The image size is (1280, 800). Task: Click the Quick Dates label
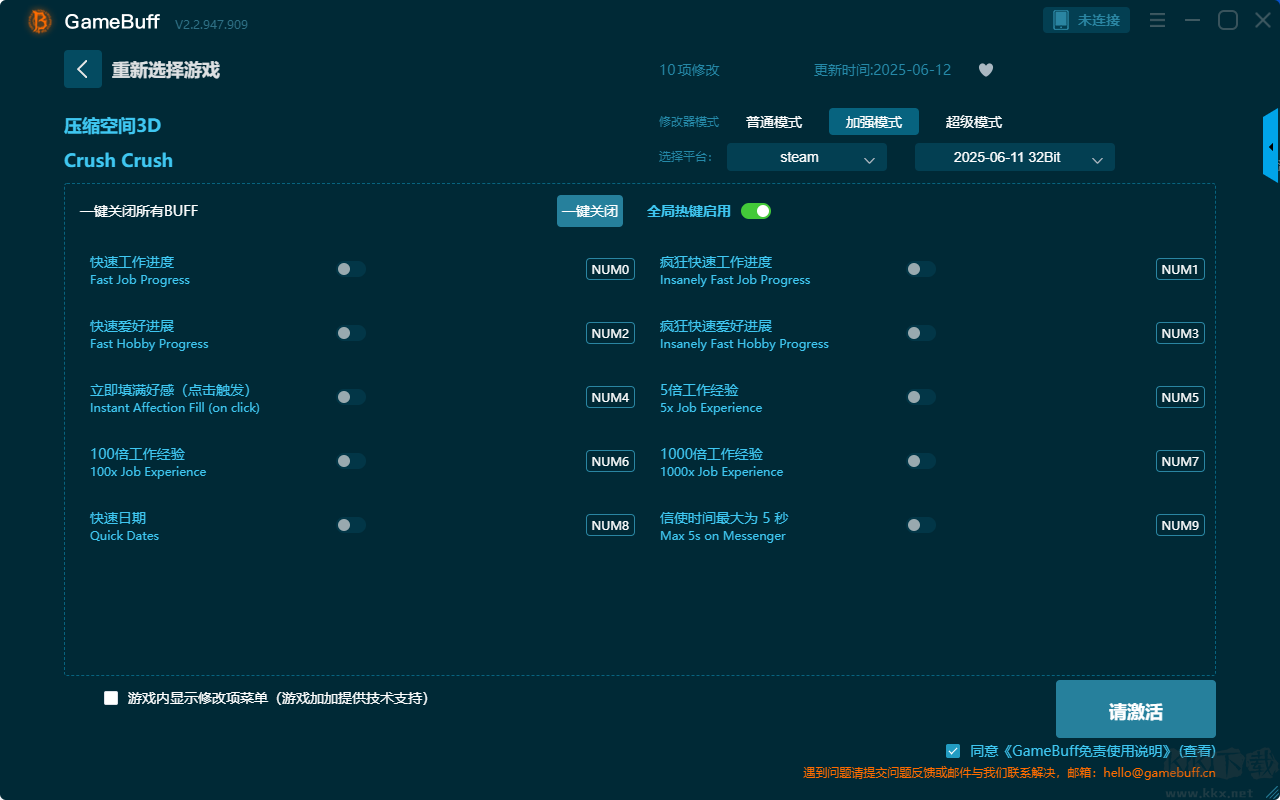pyautogui.click(x=124, y=536)
